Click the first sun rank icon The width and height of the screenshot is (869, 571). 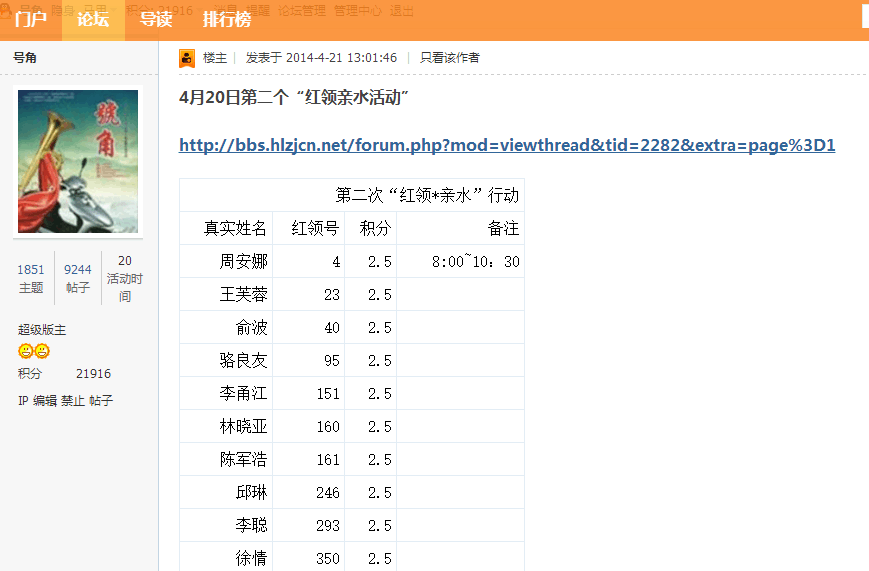tap(26, 352)
